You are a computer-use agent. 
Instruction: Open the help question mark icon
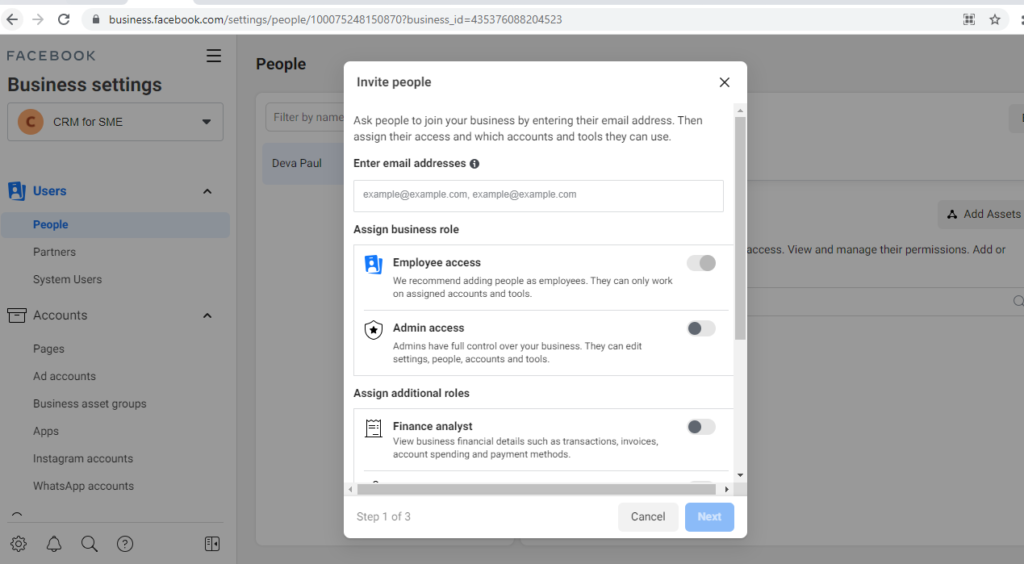tap(125, 544)
